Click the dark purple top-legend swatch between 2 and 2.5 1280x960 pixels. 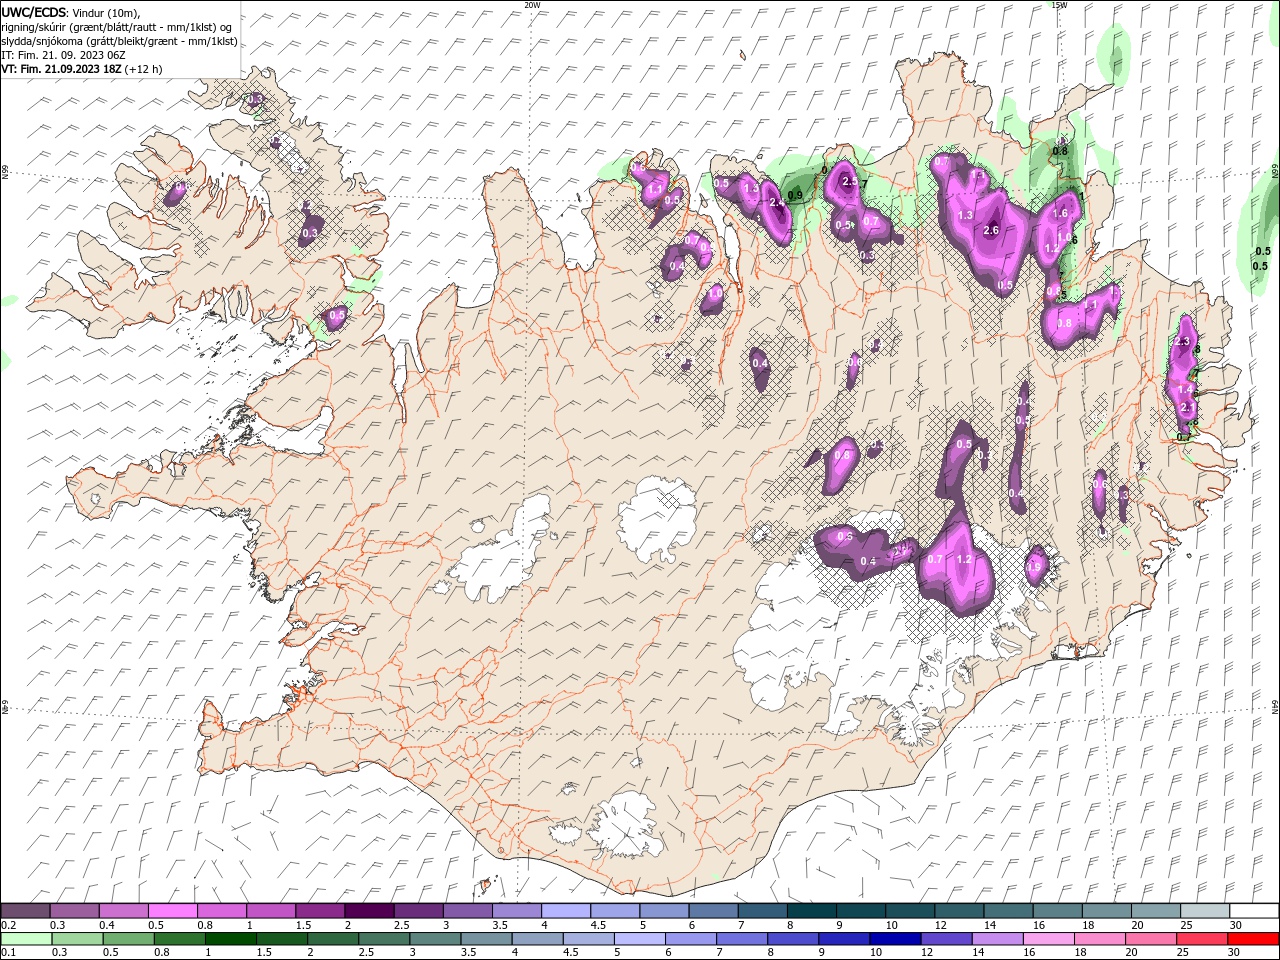click(x=368, y=911)
